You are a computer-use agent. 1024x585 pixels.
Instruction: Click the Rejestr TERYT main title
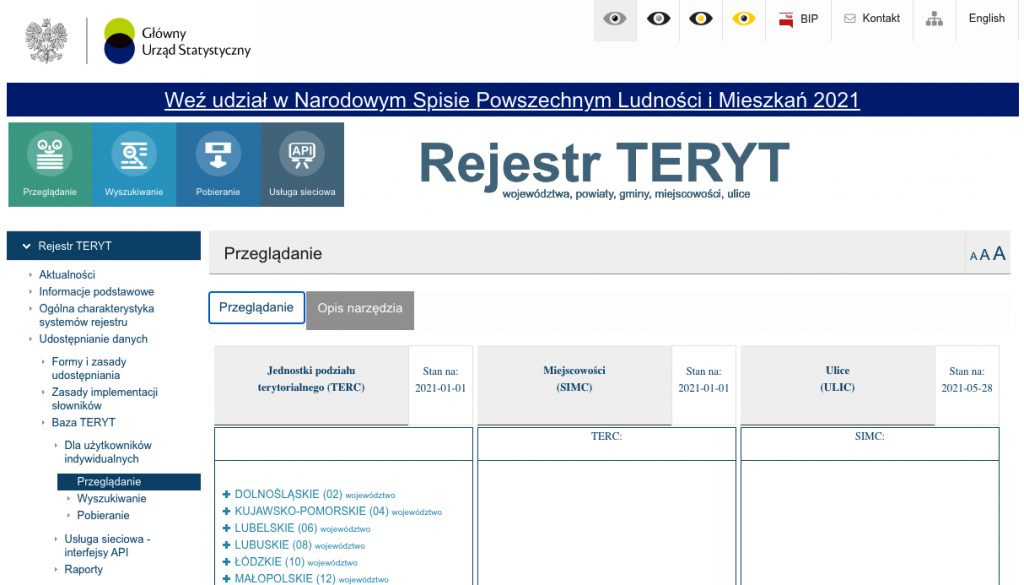pos(604,163)
